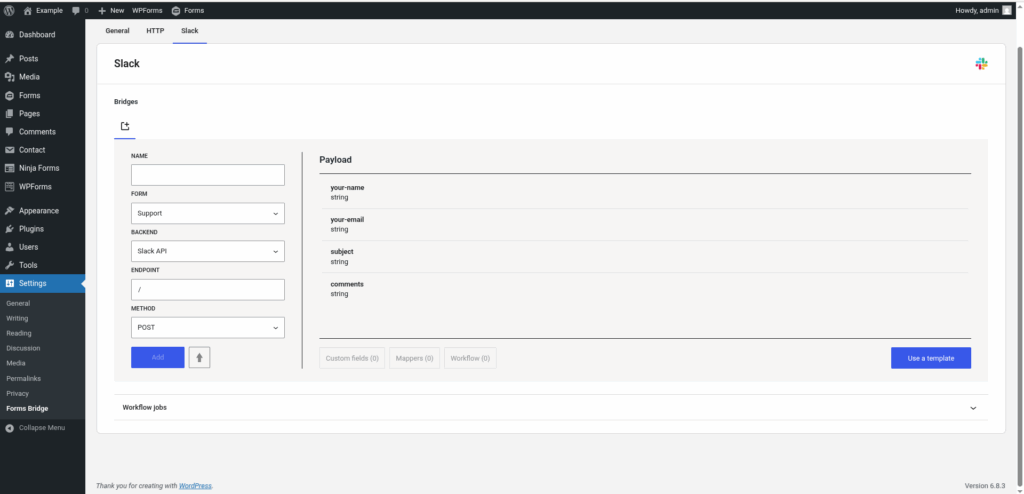Open Privacy settings submenu item

click(18, 393)
